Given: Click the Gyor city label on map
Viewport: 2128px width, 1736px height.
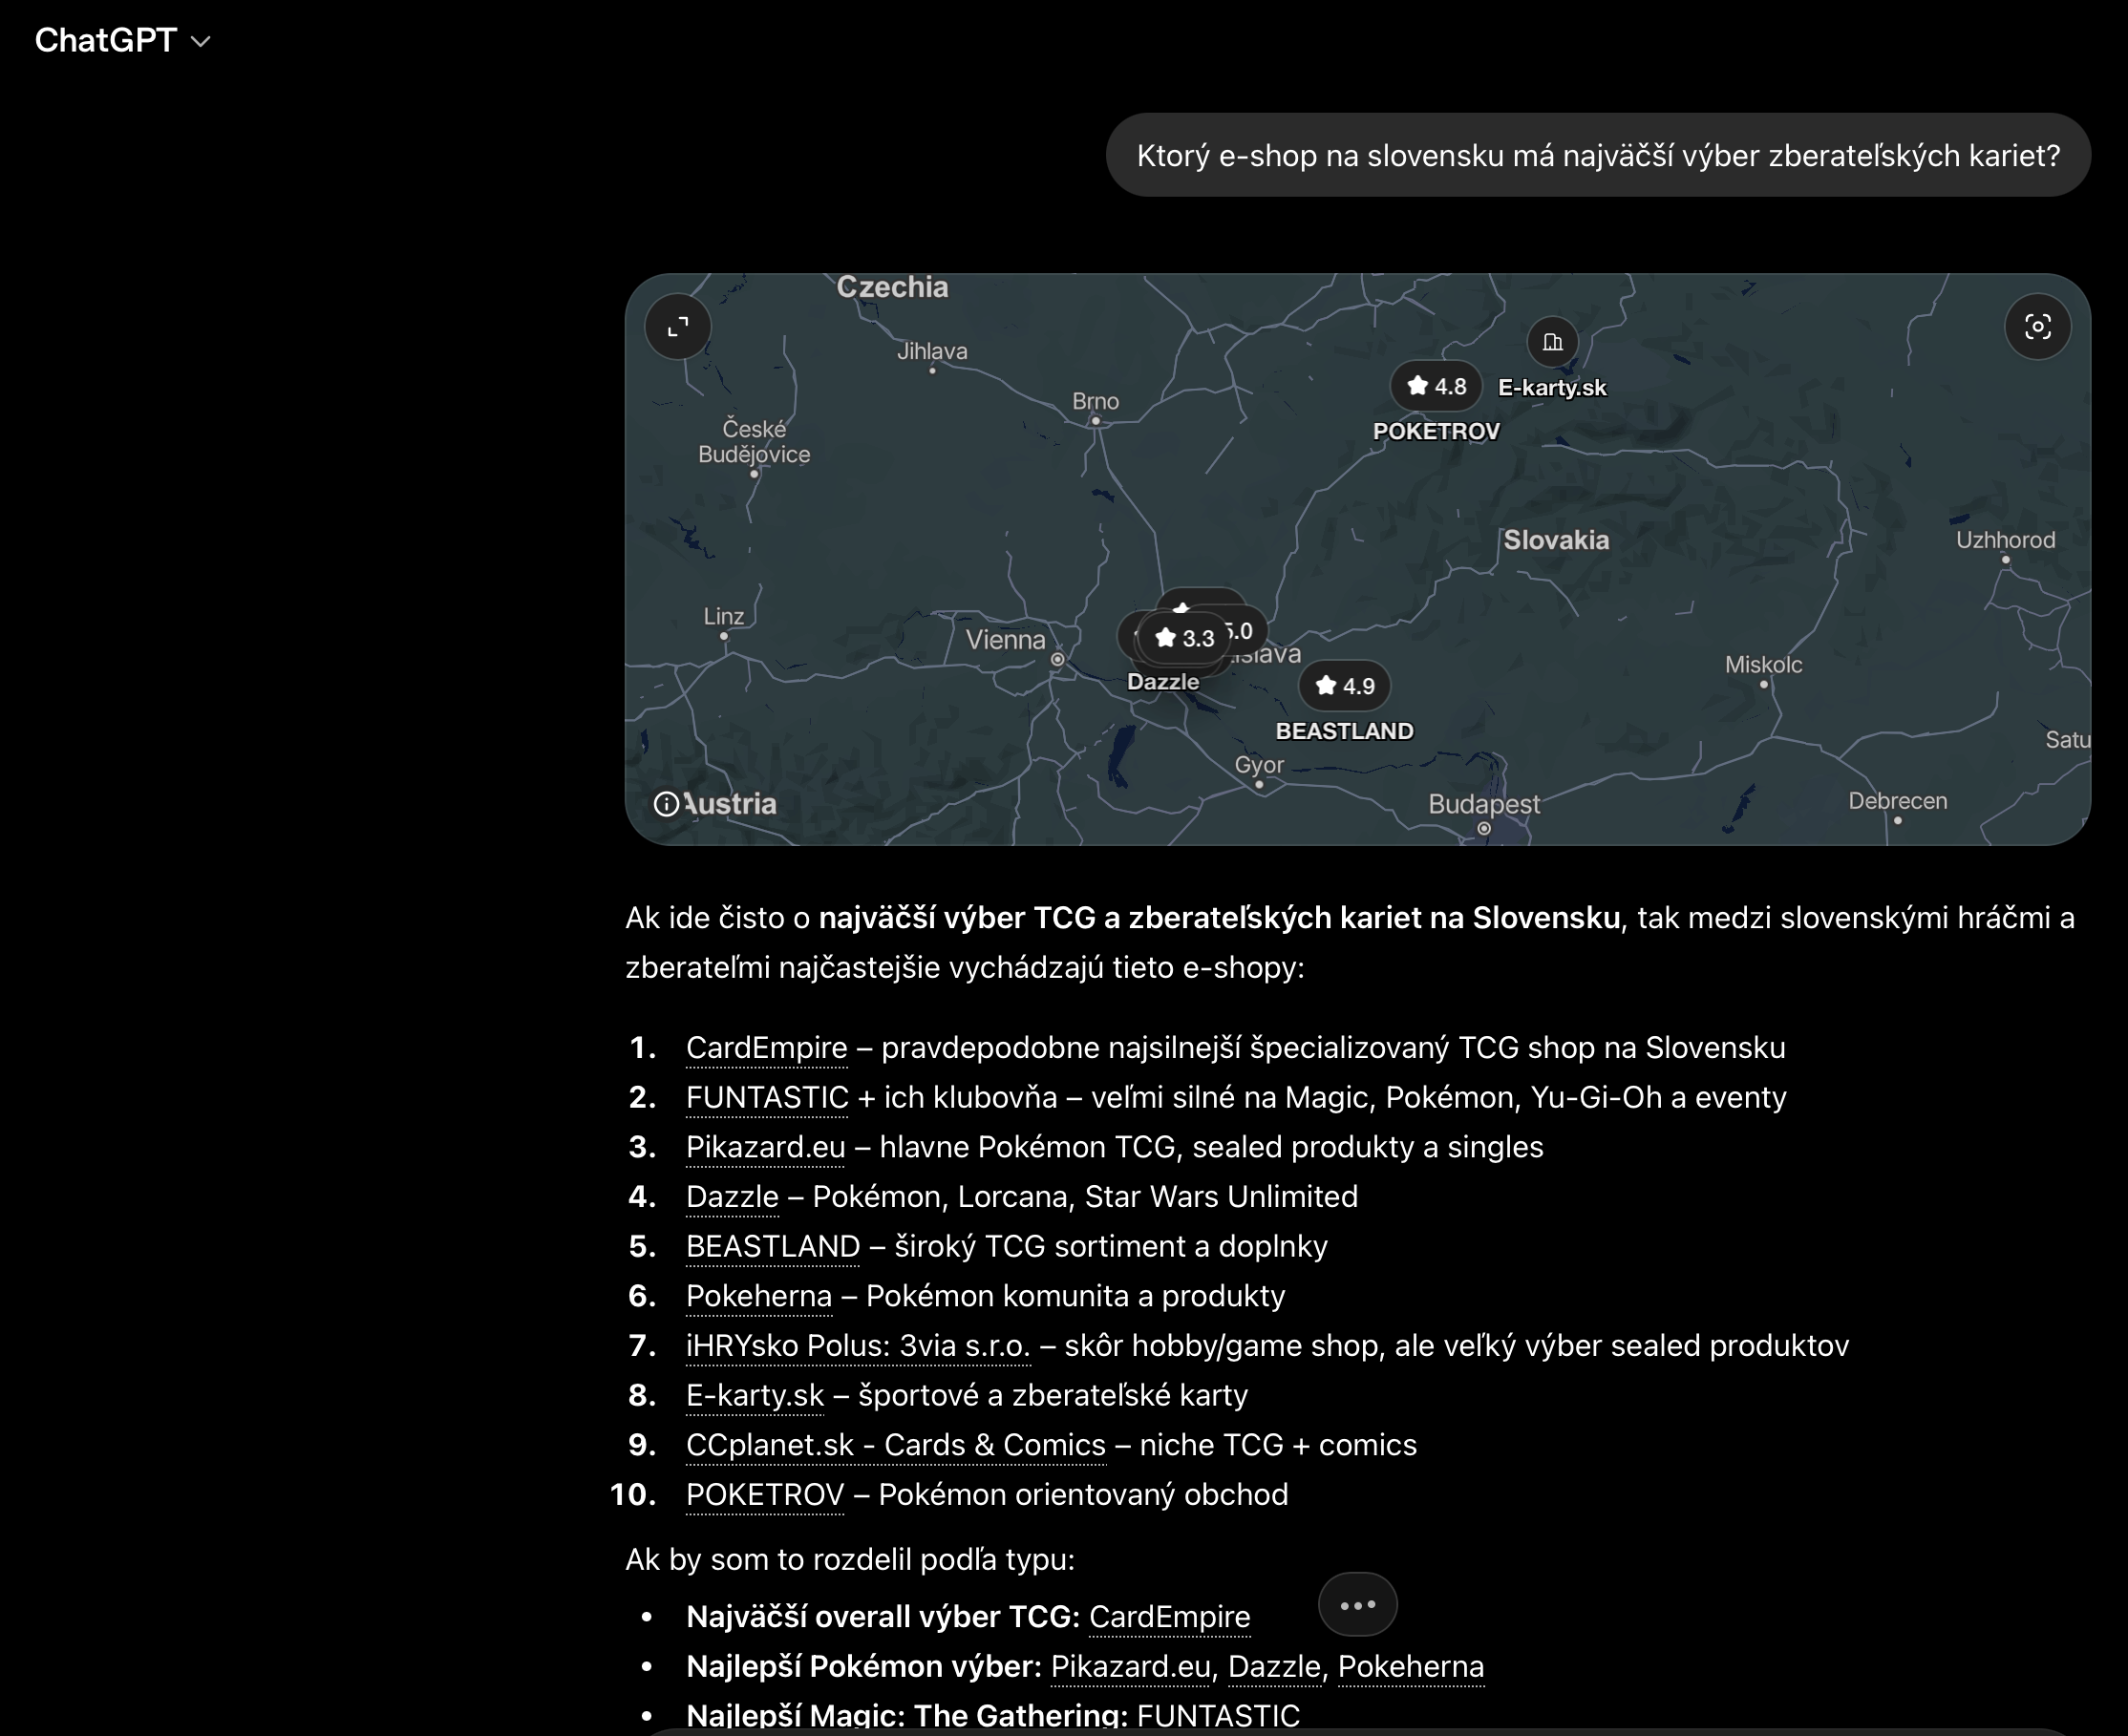Looking at the screenshot, I should pyautogui.click(x=1259, y=765).
